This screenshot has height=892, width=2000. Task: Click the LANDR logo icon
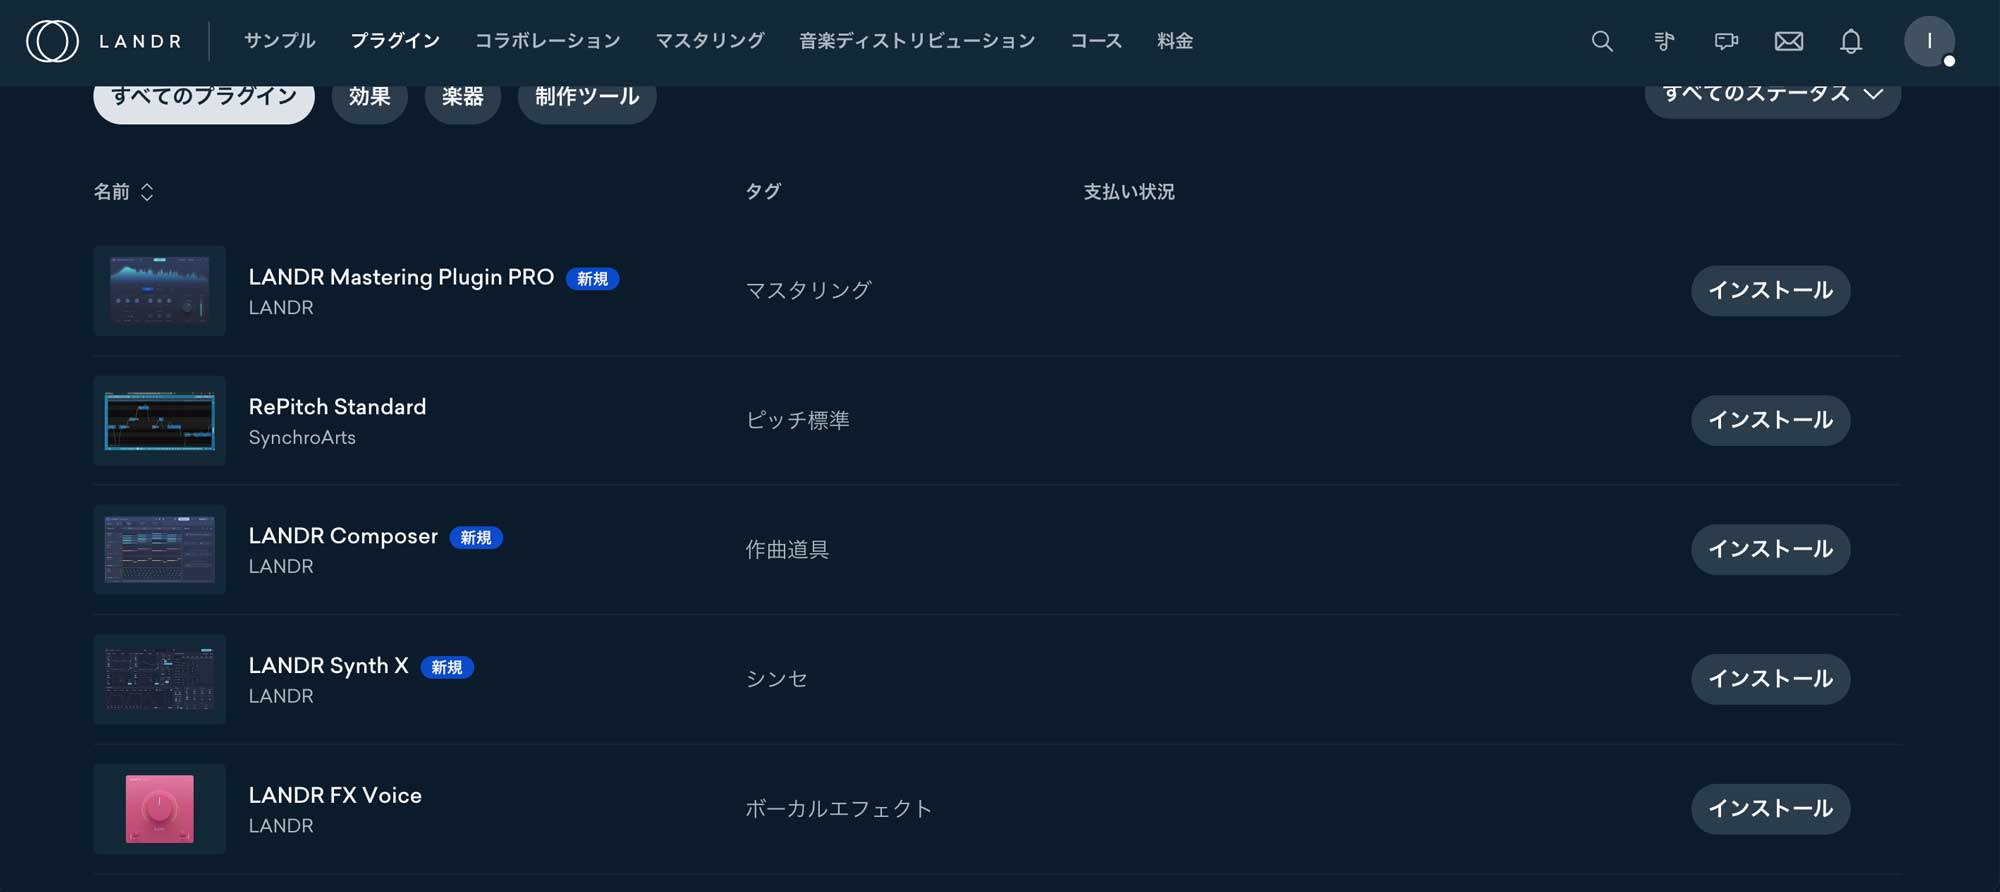[52, 41]
